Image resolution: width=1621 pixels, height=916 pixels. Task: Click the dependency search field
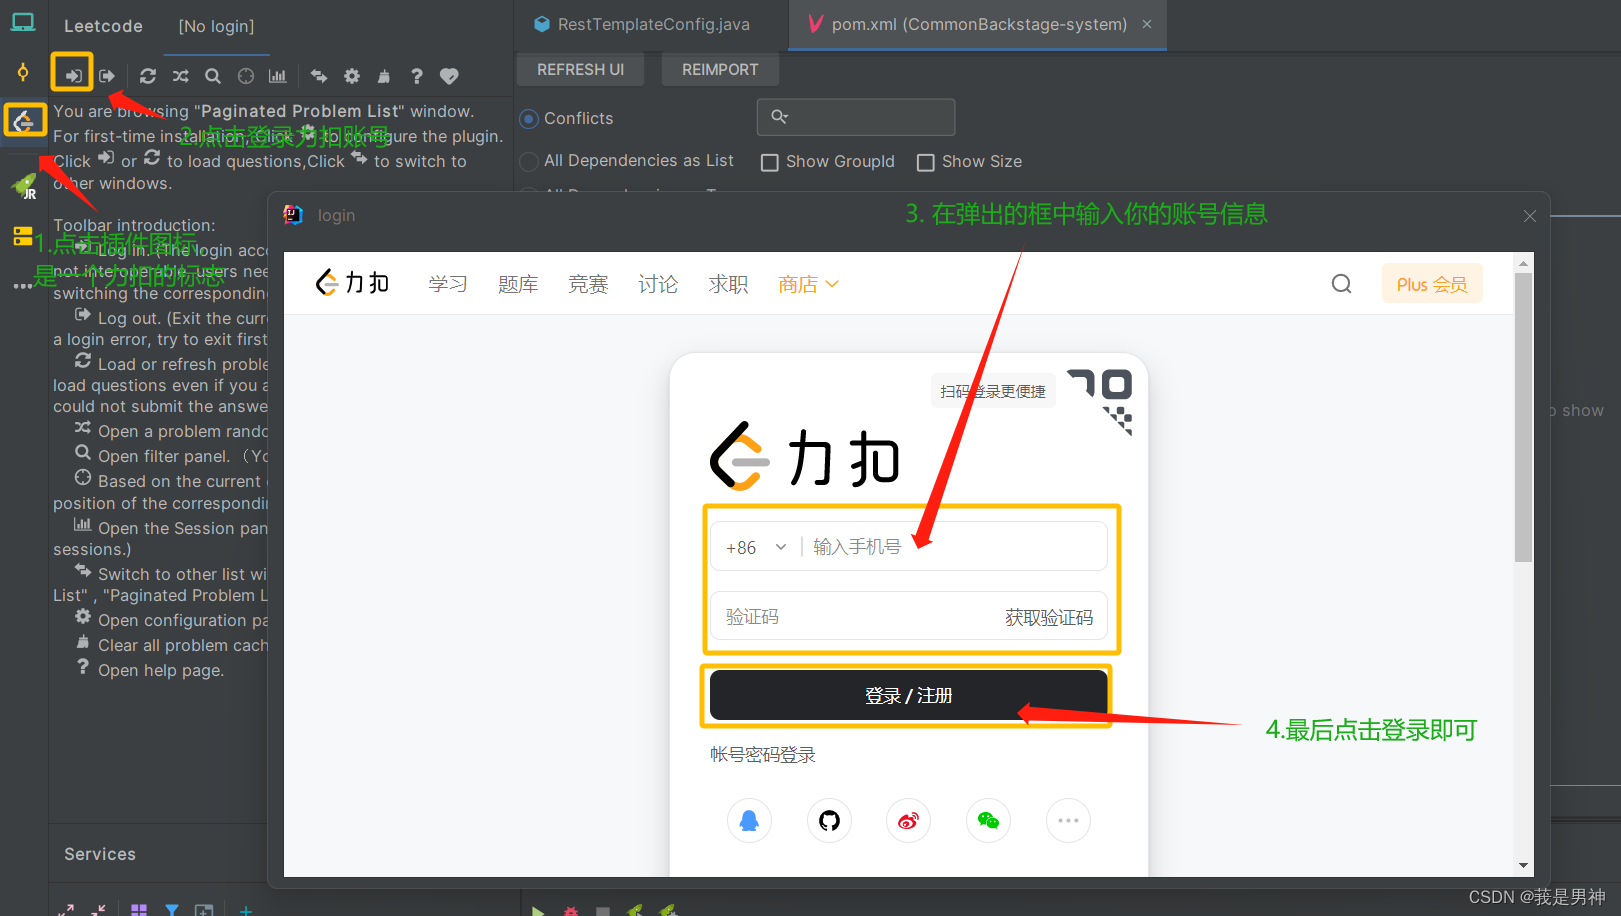click(x=856, y=117)
